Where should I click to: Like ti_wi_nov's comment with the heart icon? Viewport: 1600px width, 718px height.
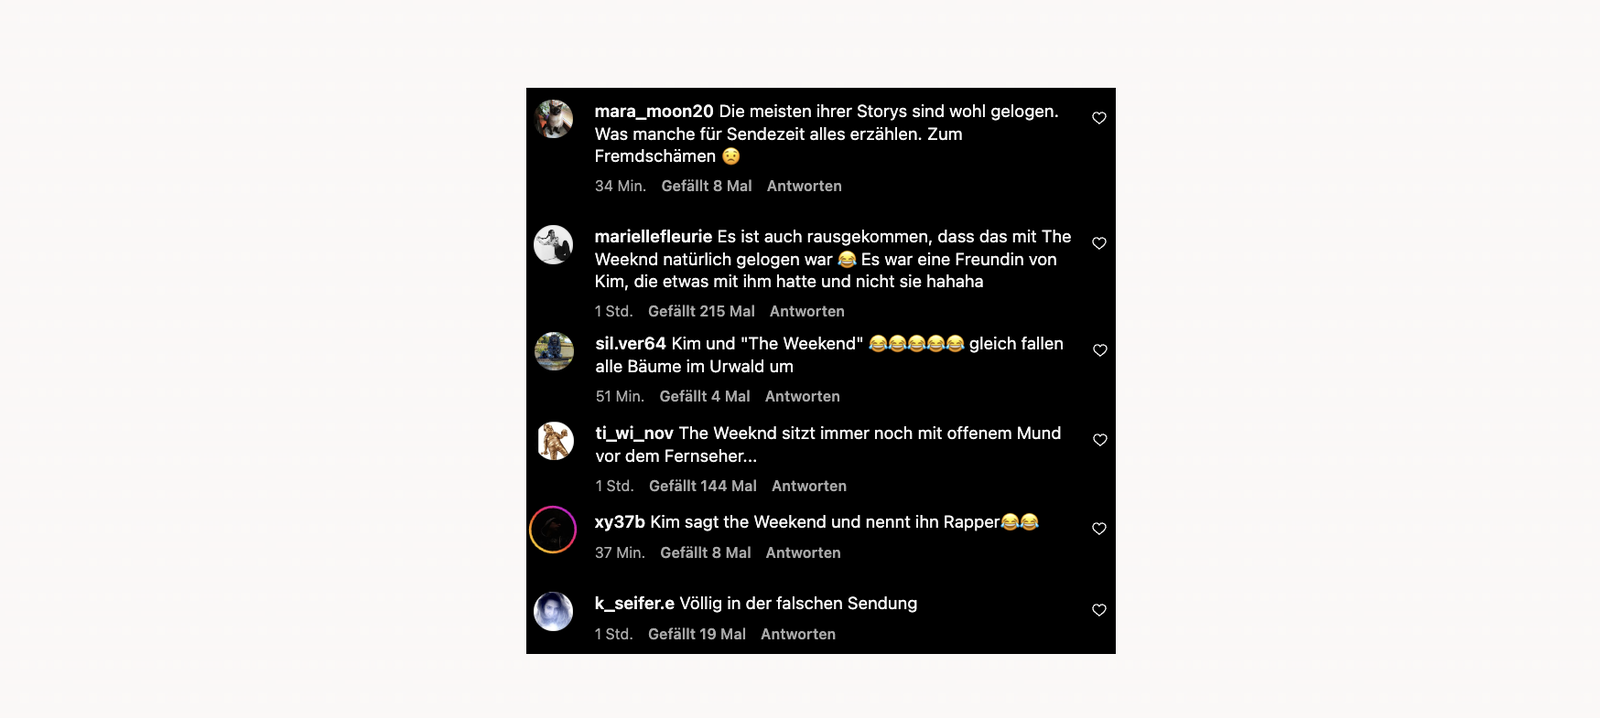[1099, 440]
